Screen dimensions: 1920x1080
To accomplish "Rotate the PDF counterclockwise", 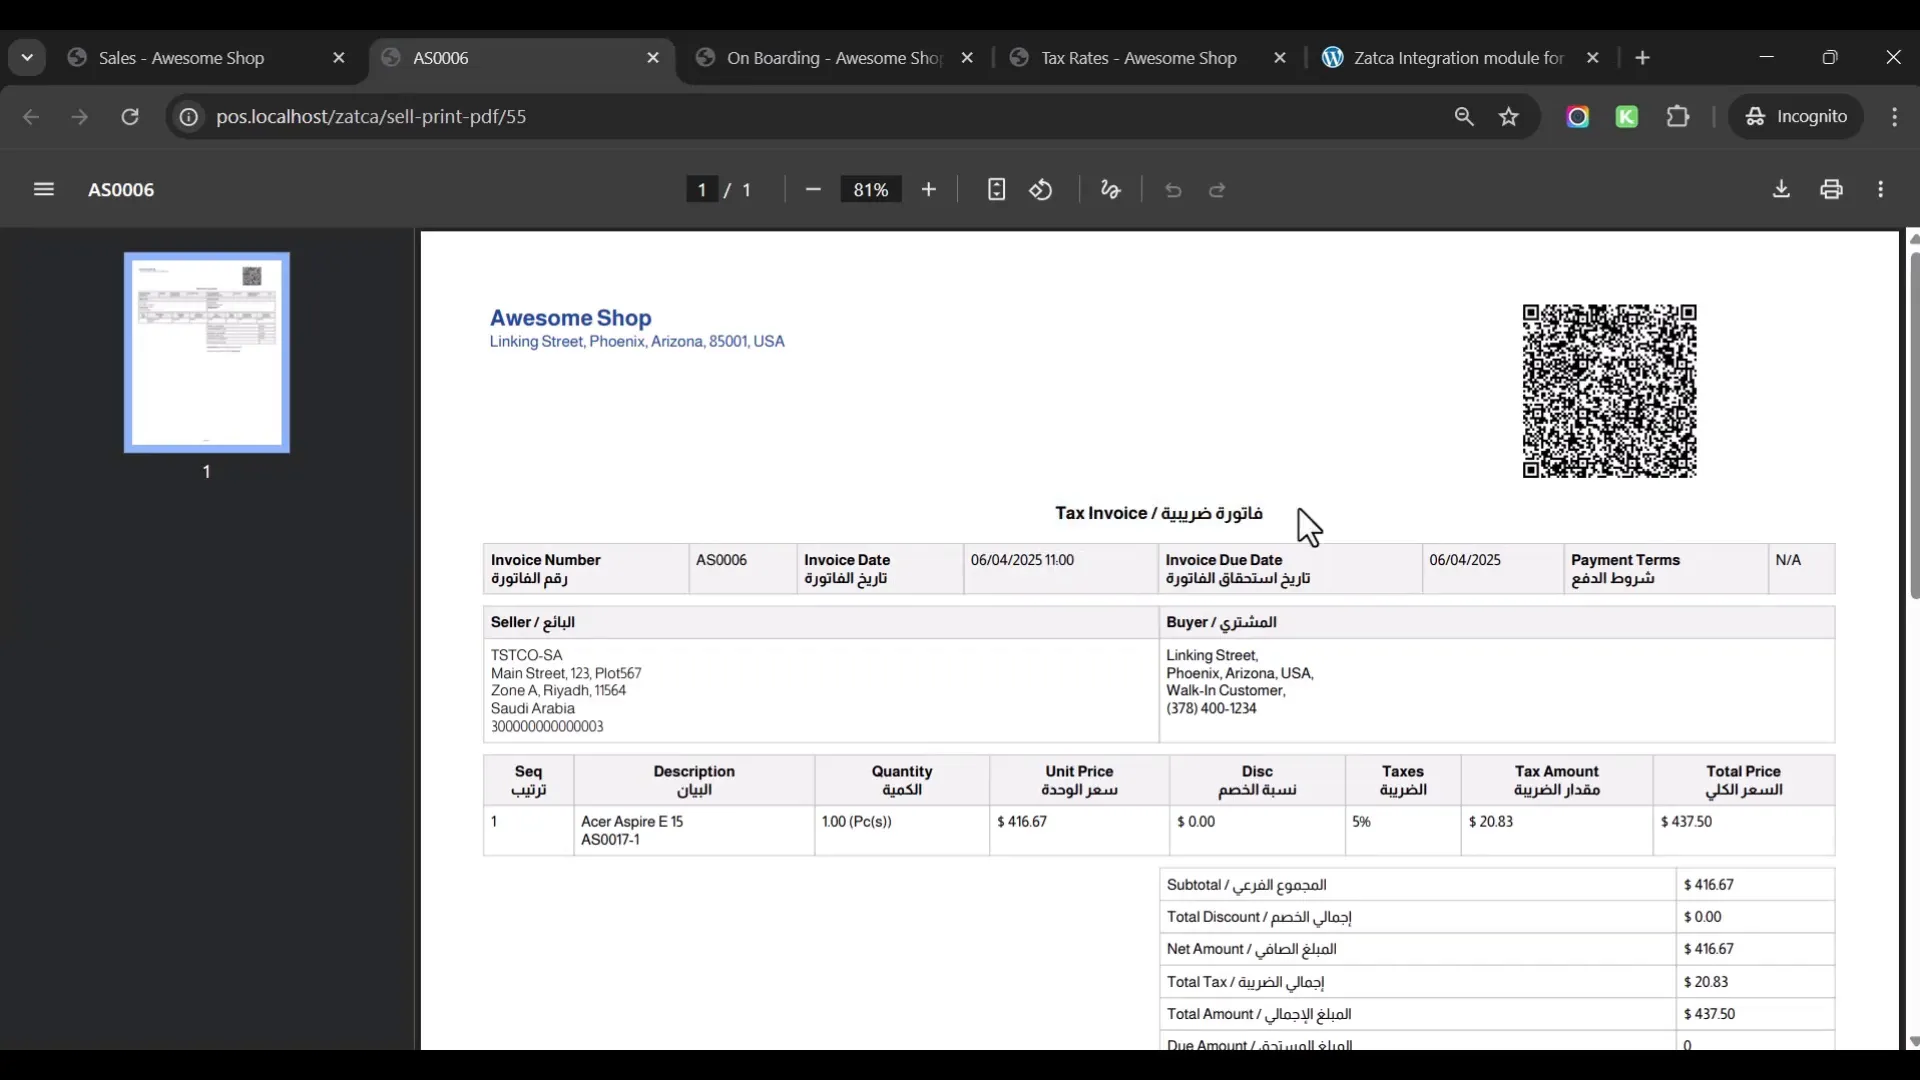I will (1041, 190).
